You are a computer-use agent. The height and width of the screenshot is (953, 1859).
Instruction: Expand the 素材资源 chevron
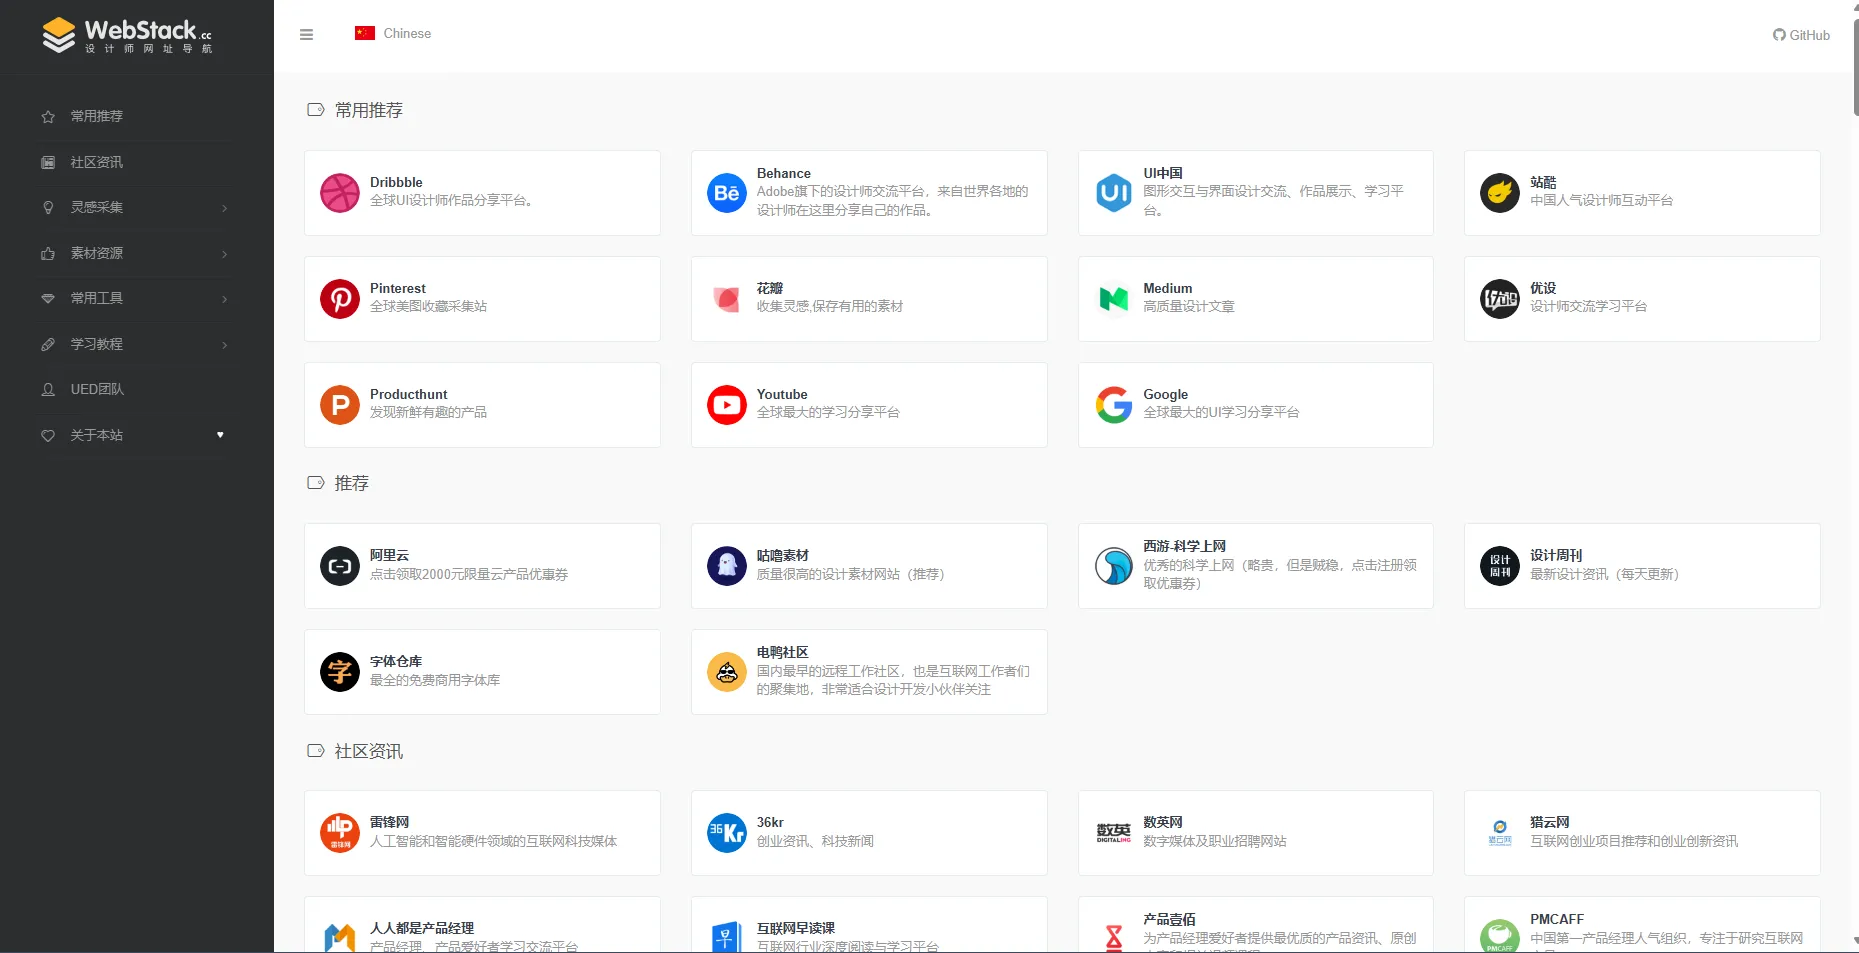[x=224, y=254]
